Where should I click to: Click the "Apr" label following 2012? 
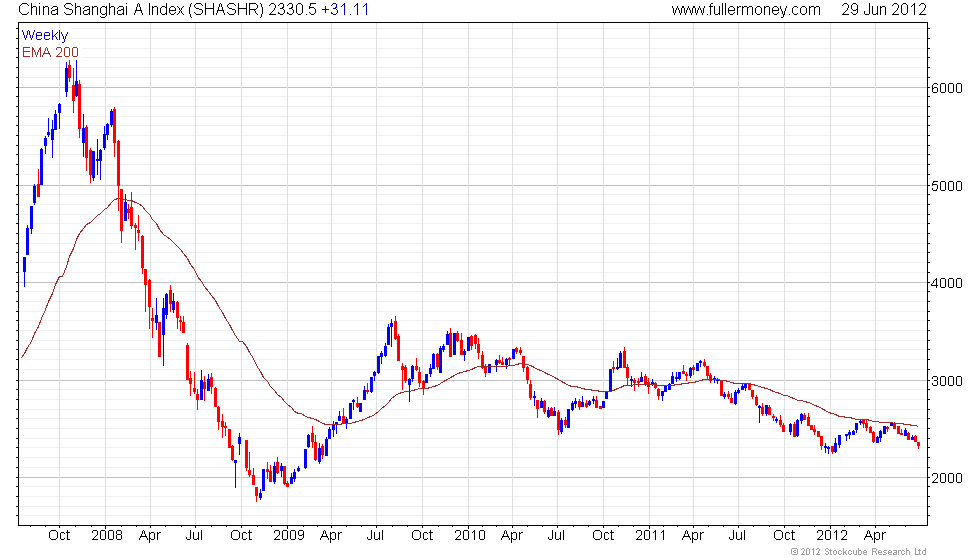tap(875, 536)
